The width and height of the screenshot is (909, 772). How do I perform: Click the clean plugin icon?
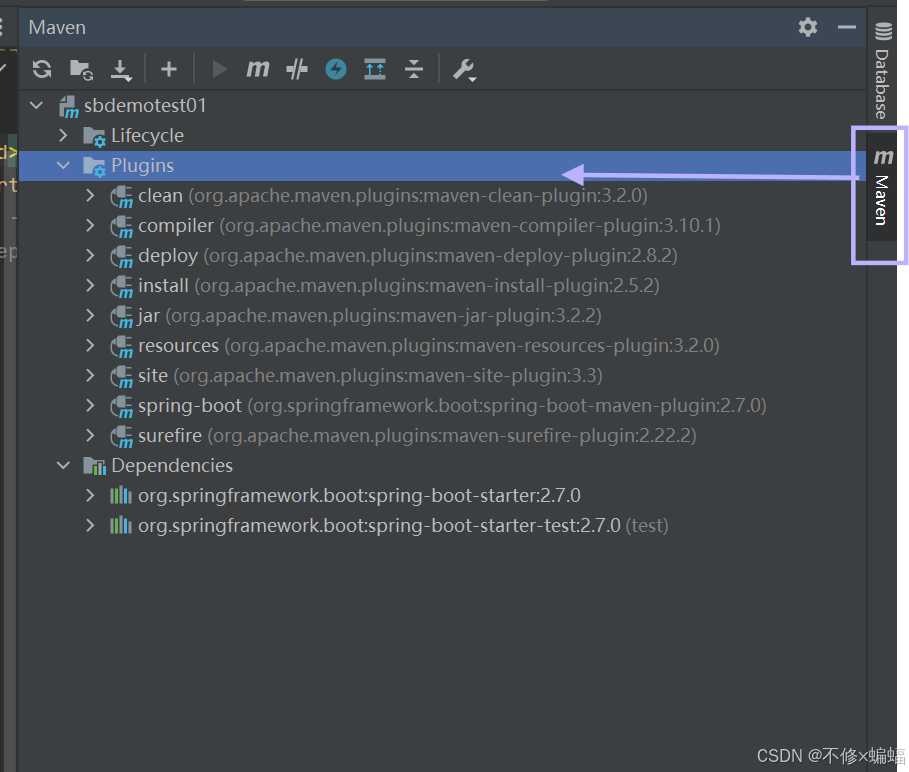122,197
